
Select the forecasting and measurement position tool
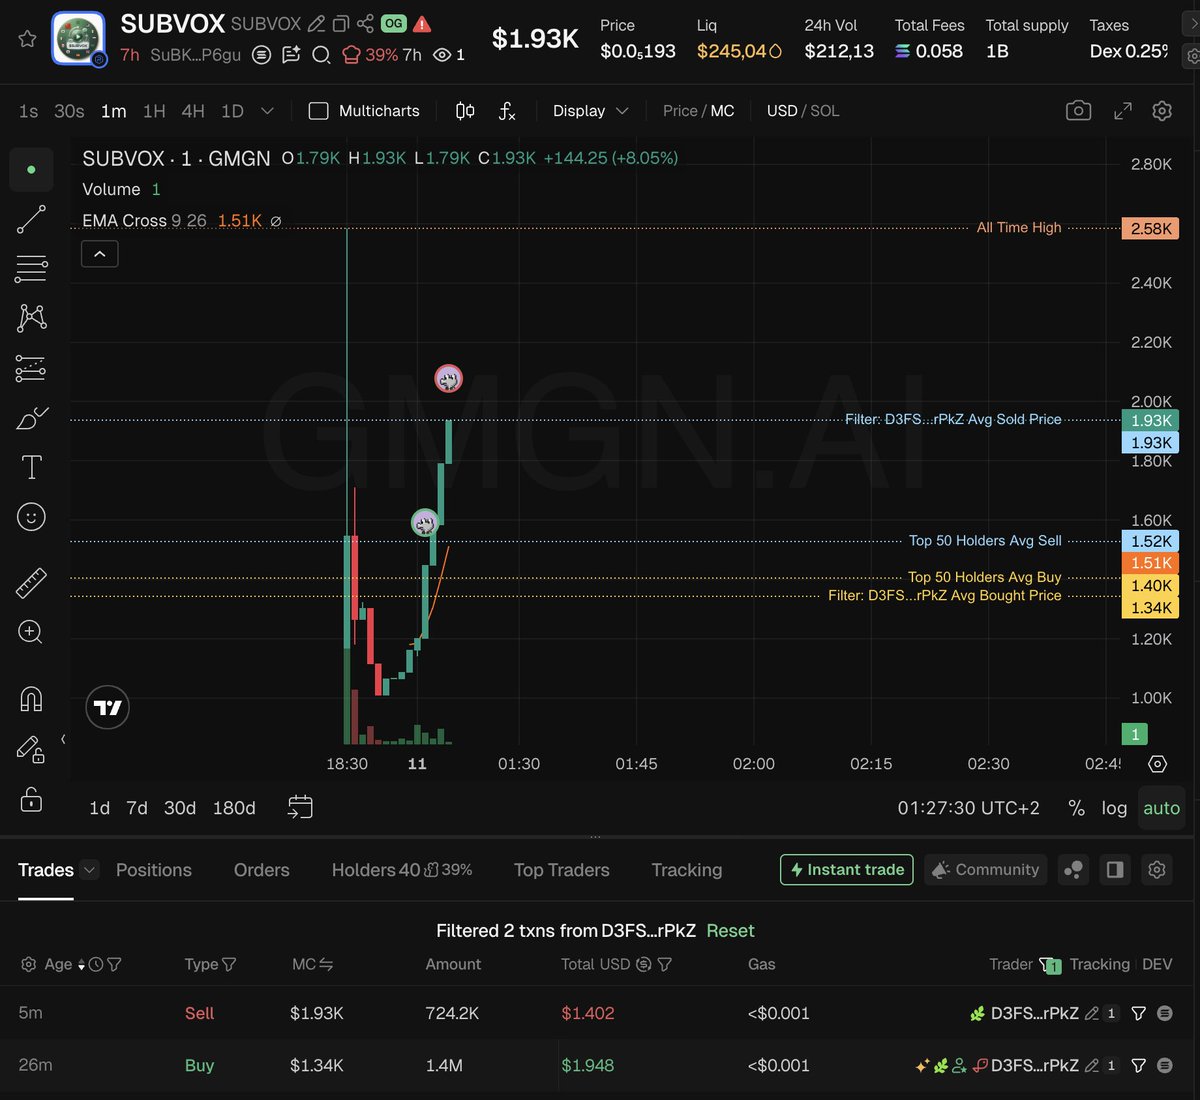31,369
